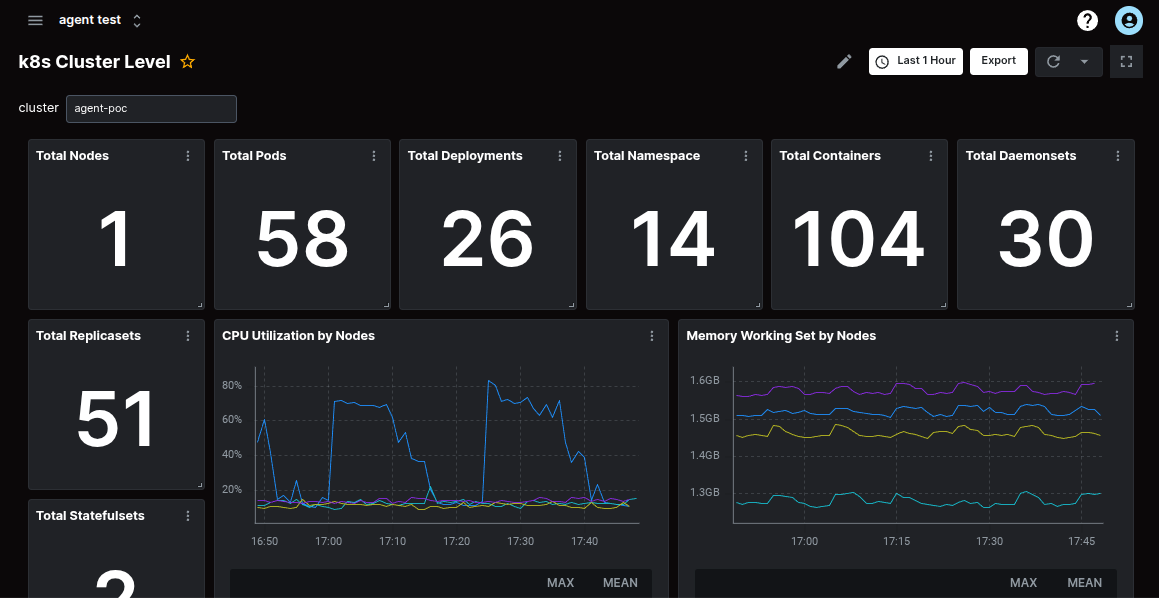Screen dimensions: 1159x598
Task: Click the refresh dashboard icon
Action: pos(1052,61)
